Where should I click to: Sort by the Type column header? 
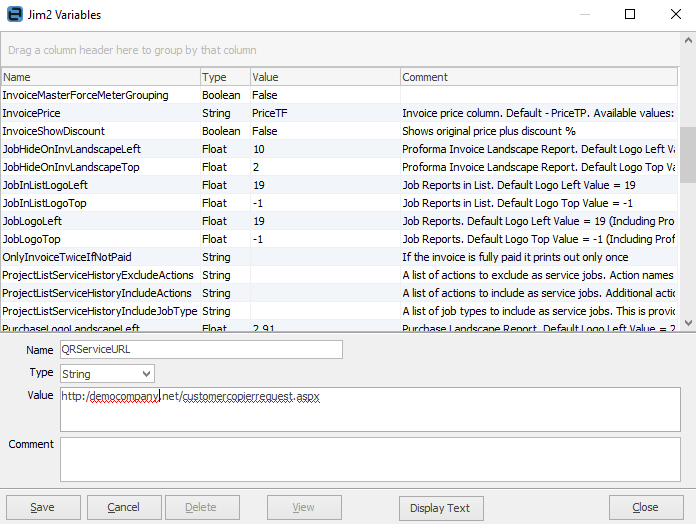coord(224,77)
